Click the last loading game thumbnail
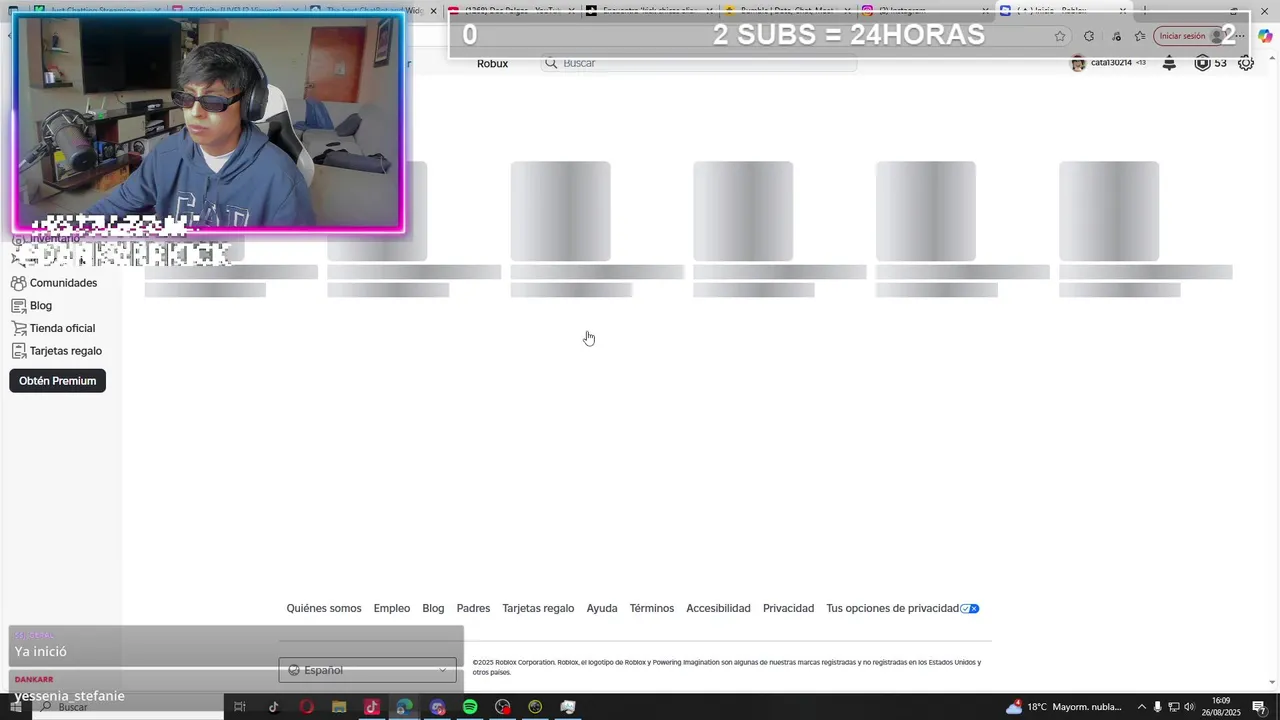 [1109, 211]
